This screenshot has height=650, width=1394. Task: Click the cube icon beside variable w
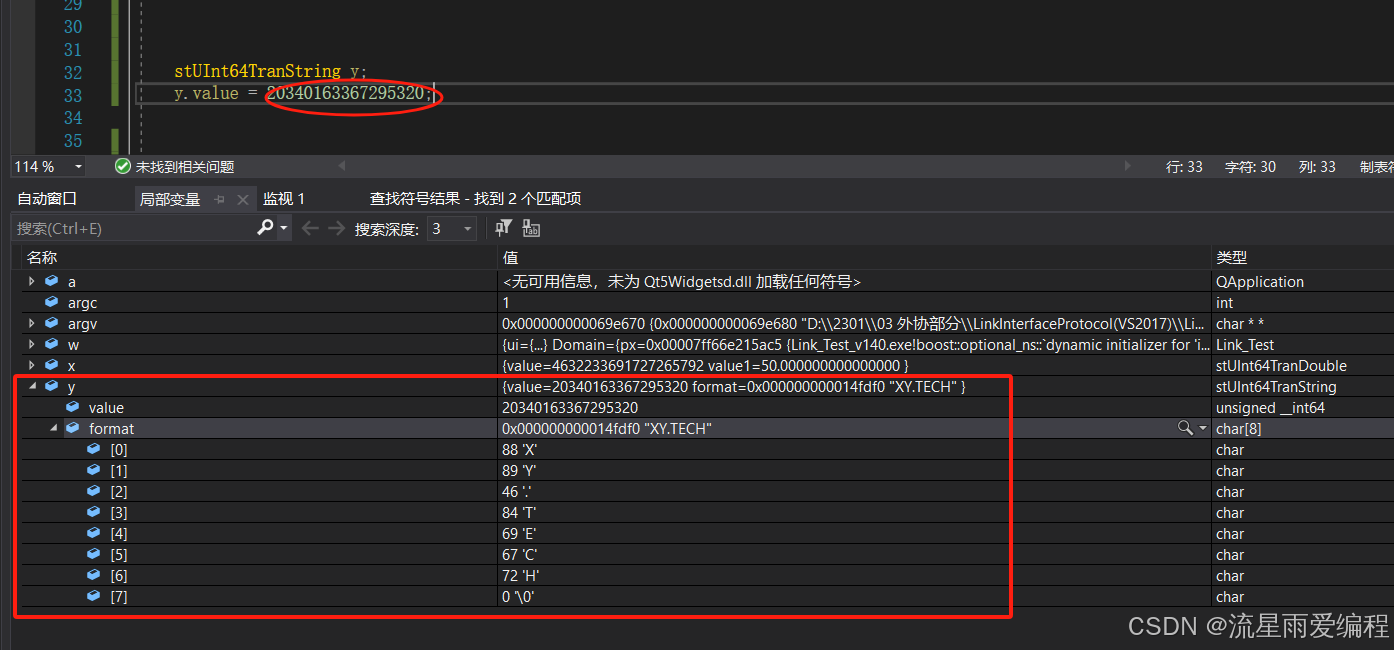(52, 344)
